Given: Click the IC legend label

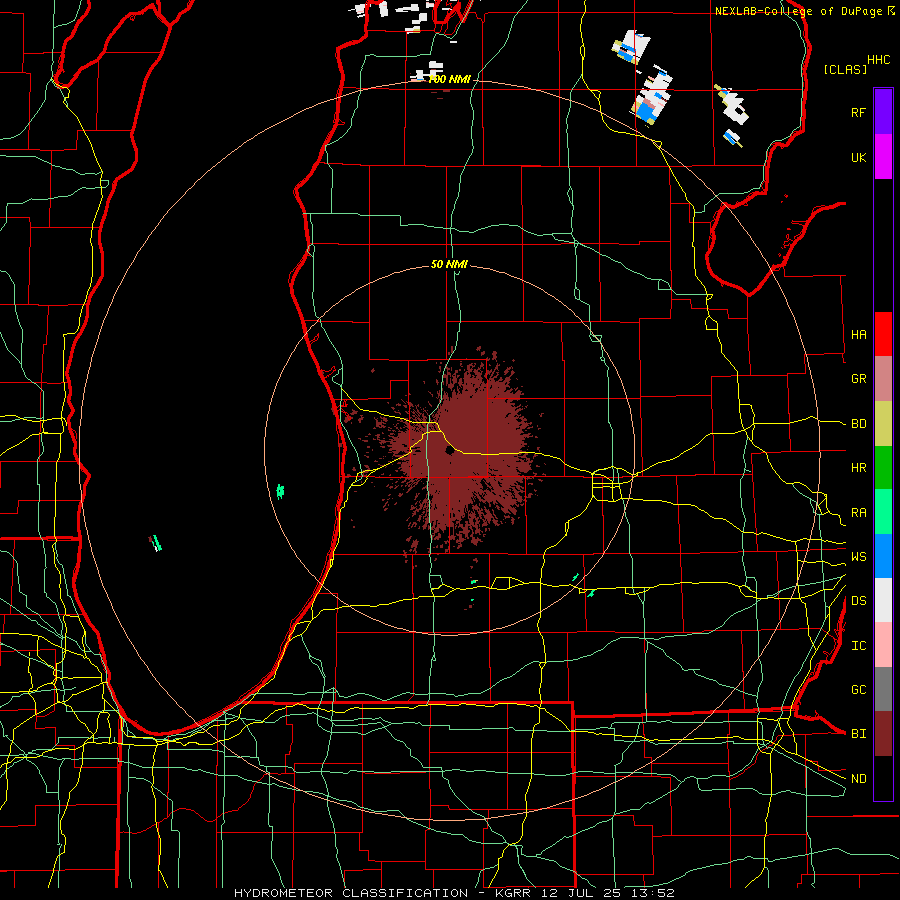Looking at the screenshot, I should [x=858, y=645].
